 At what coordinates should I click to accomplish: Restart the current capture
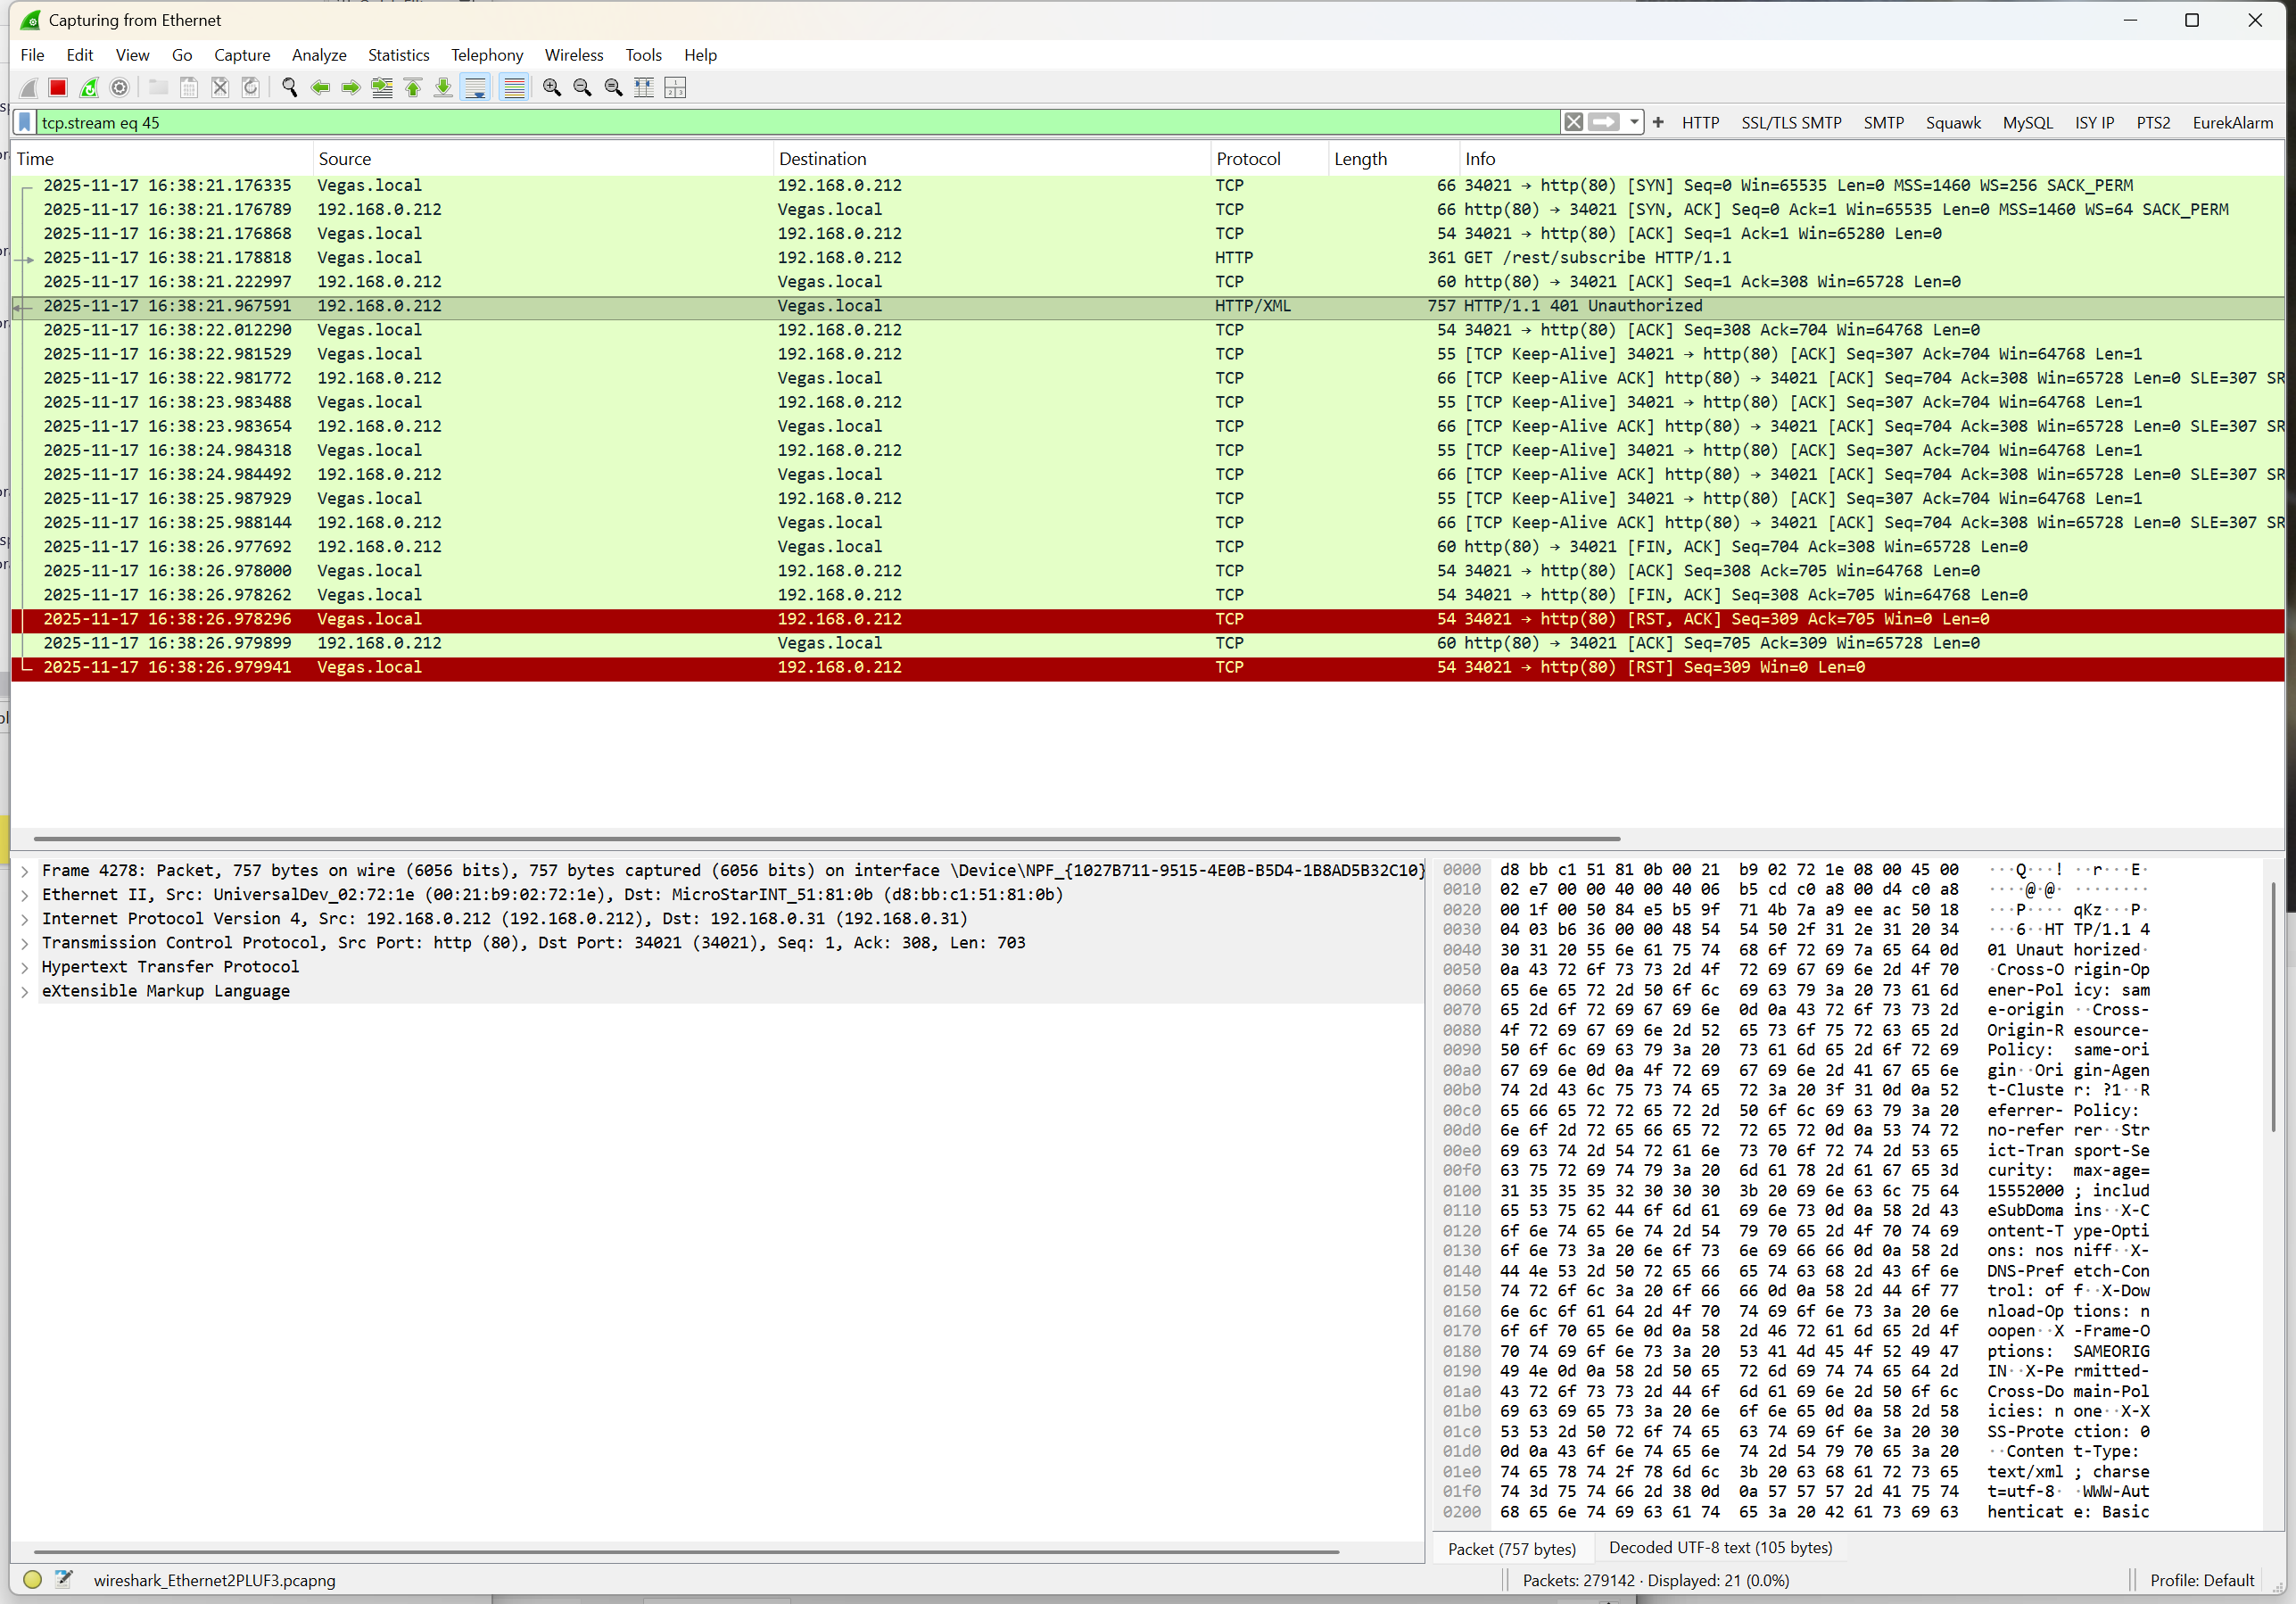(89, 88)
